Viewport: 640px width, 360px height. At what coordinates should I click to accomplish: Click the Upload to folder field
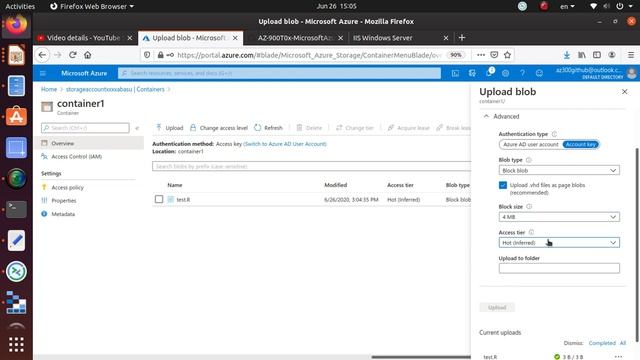point(559,268)
